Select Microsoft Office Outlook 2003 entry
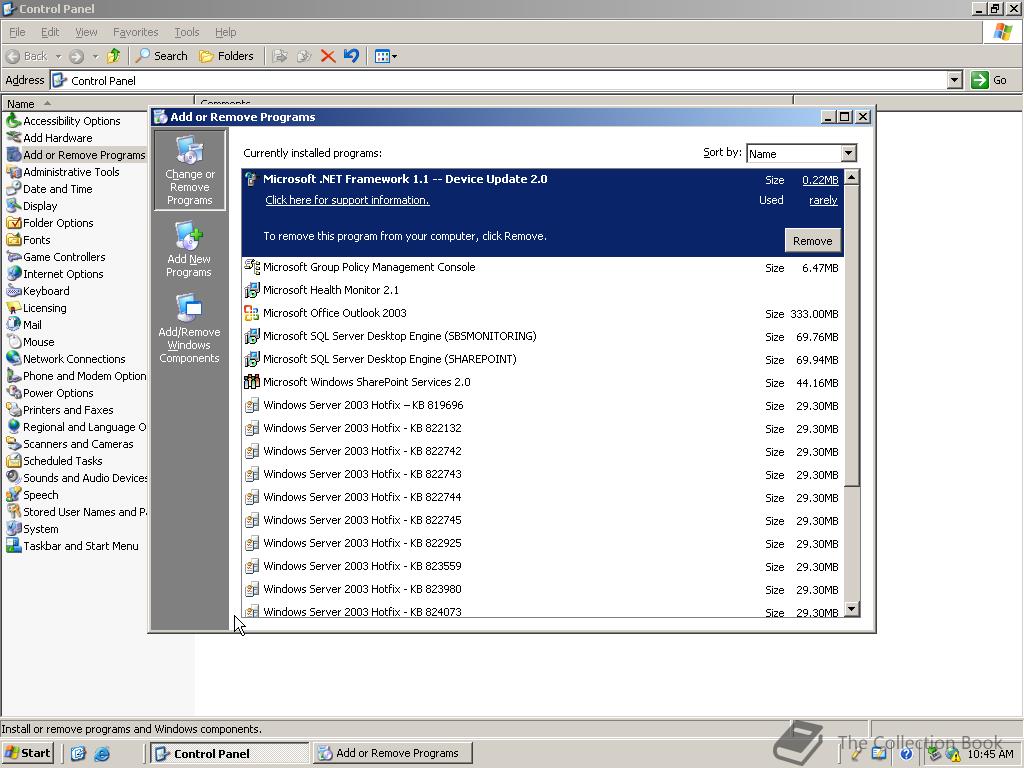The height and width of the screenshot is (768, 1024). tap(541, 313)
